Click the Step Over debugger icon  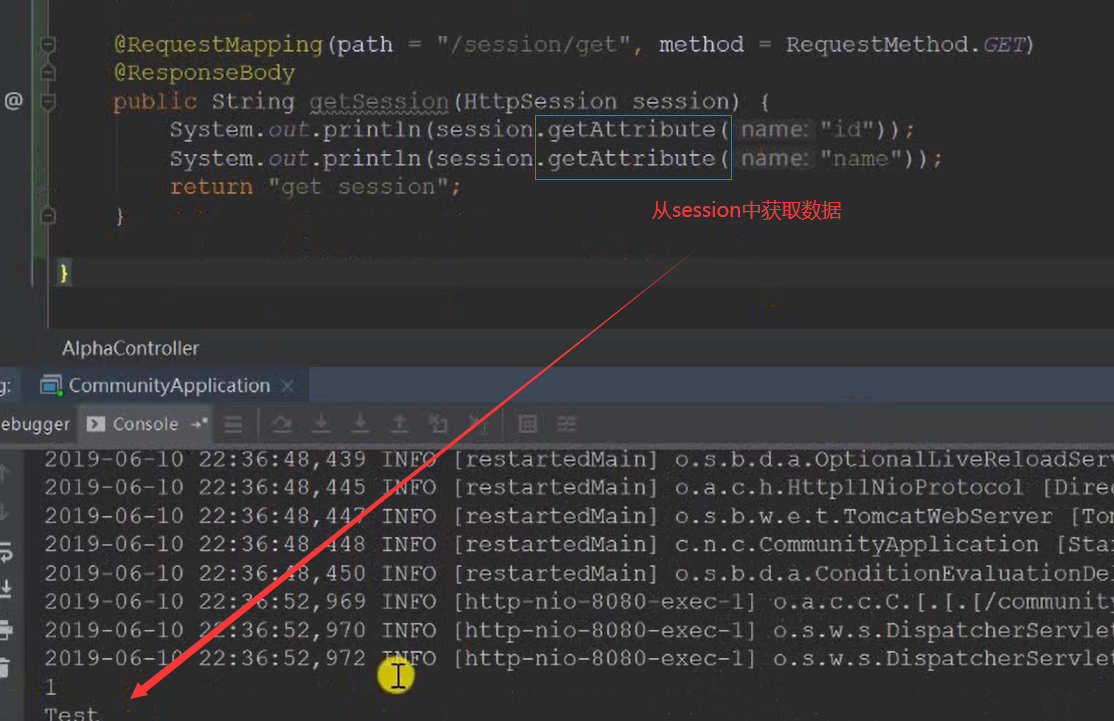click(x=282, y=424)
